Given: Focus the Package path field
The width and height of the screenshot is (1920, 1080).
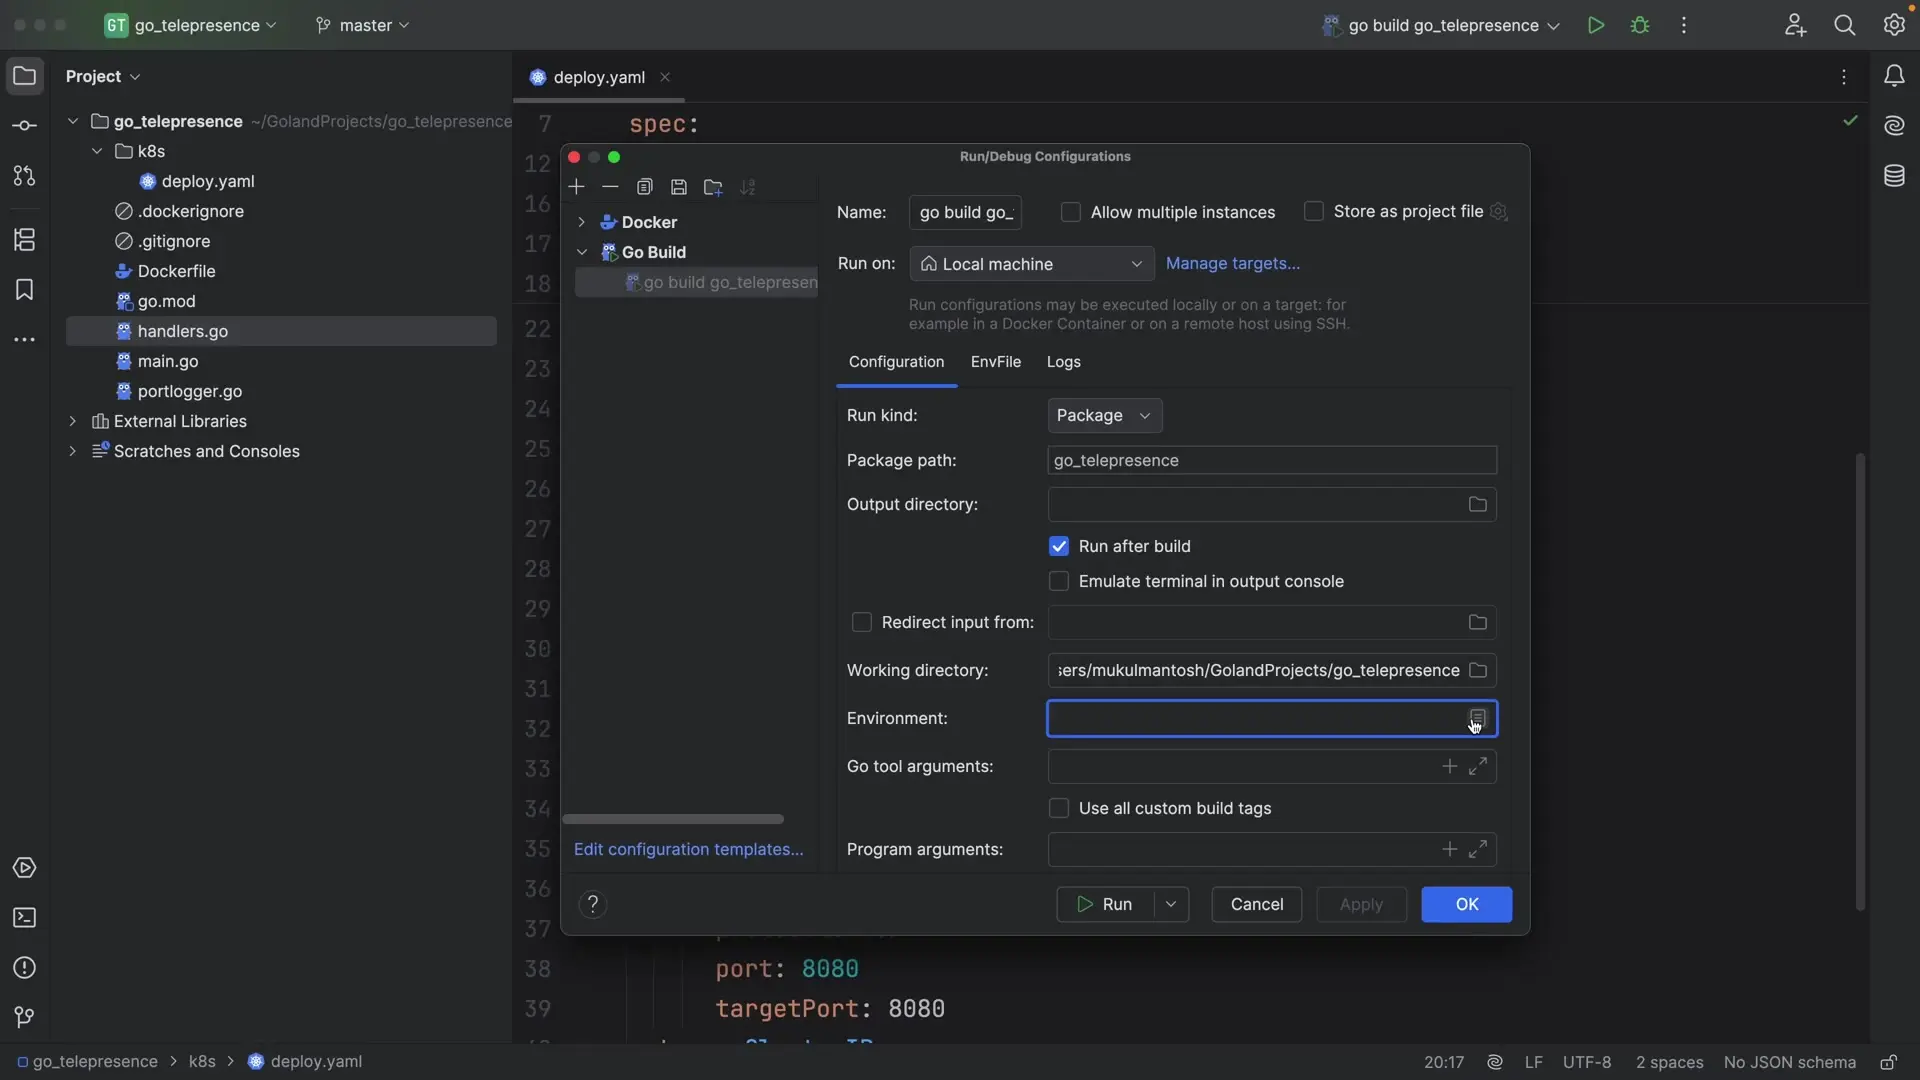Looking at the screenshot, I should pyautogui.click(x=1271, y=460).
